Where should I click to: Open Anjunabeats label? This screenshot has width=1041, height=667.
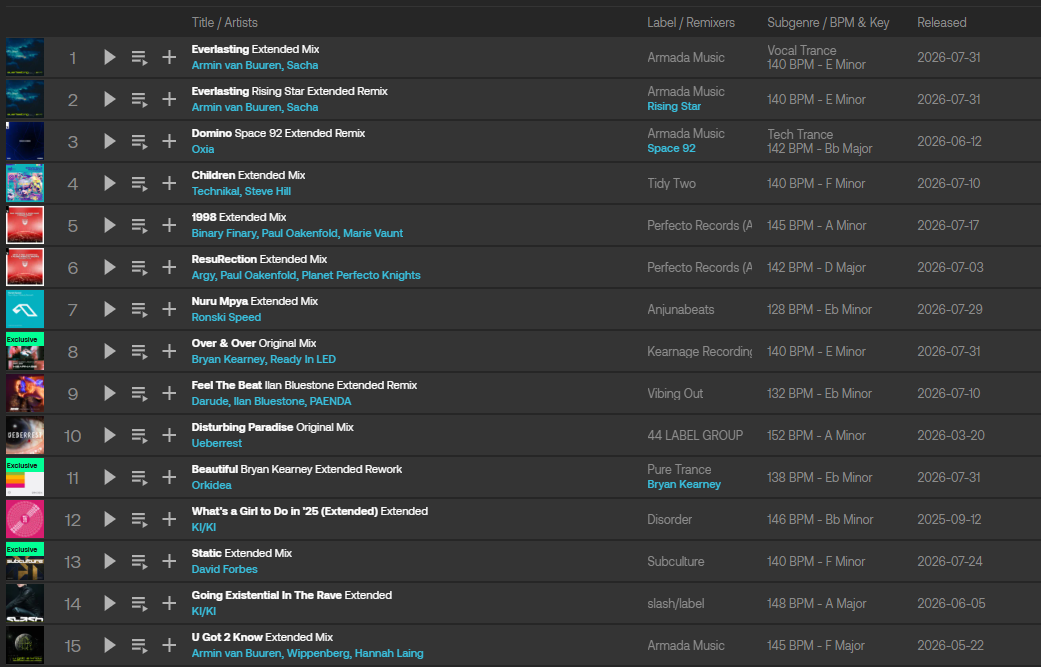point(681,309)
